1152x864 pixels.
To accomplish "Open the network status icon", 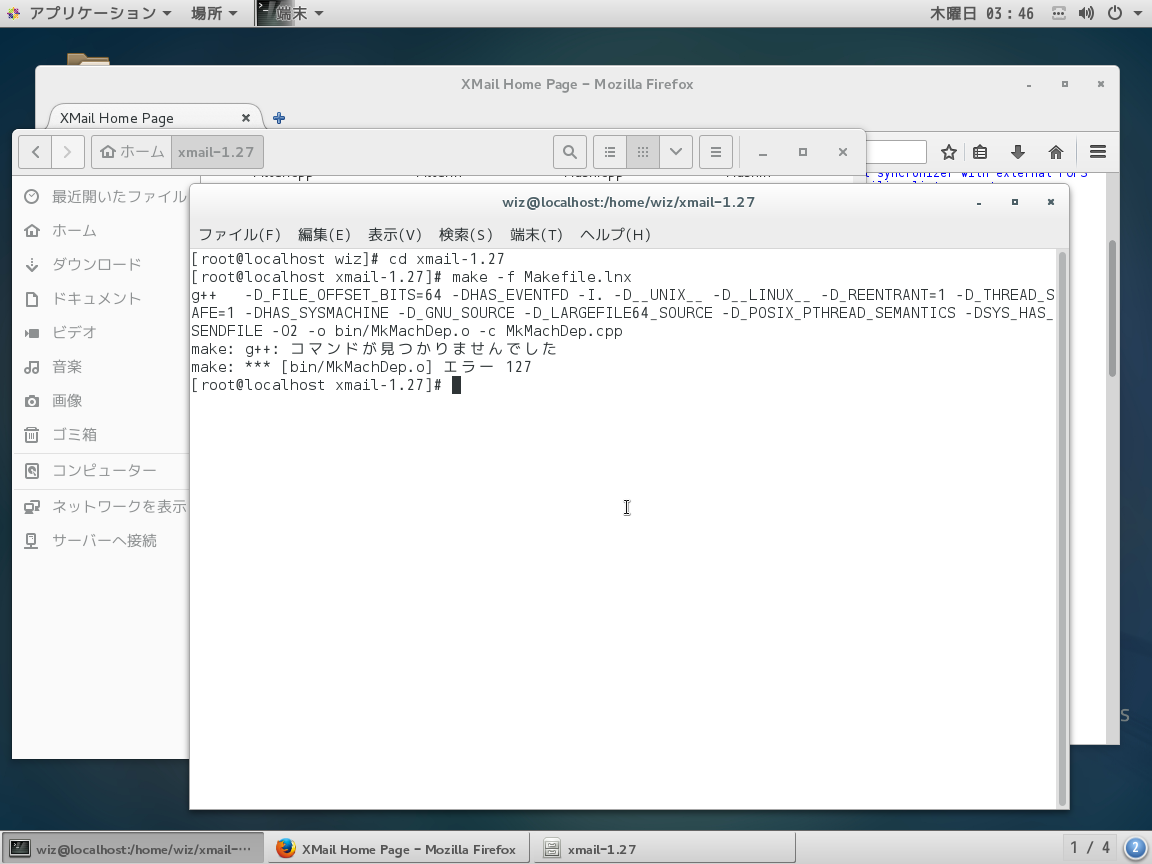I will pos(1059,13).
